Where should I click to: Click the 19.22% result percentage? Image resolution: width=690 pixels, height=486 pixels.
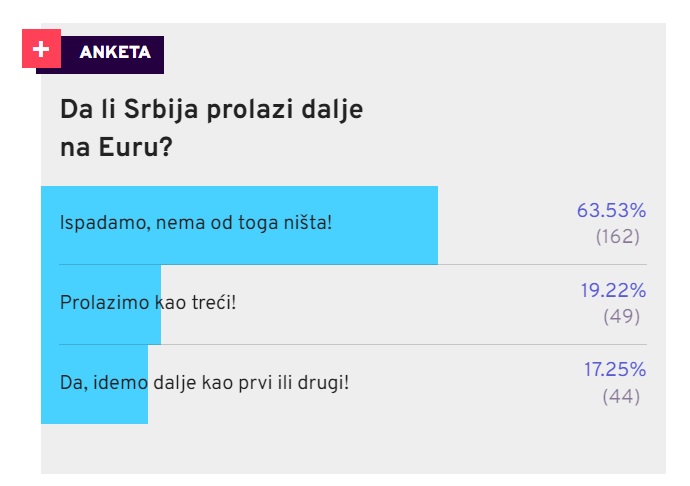point(613,291)
